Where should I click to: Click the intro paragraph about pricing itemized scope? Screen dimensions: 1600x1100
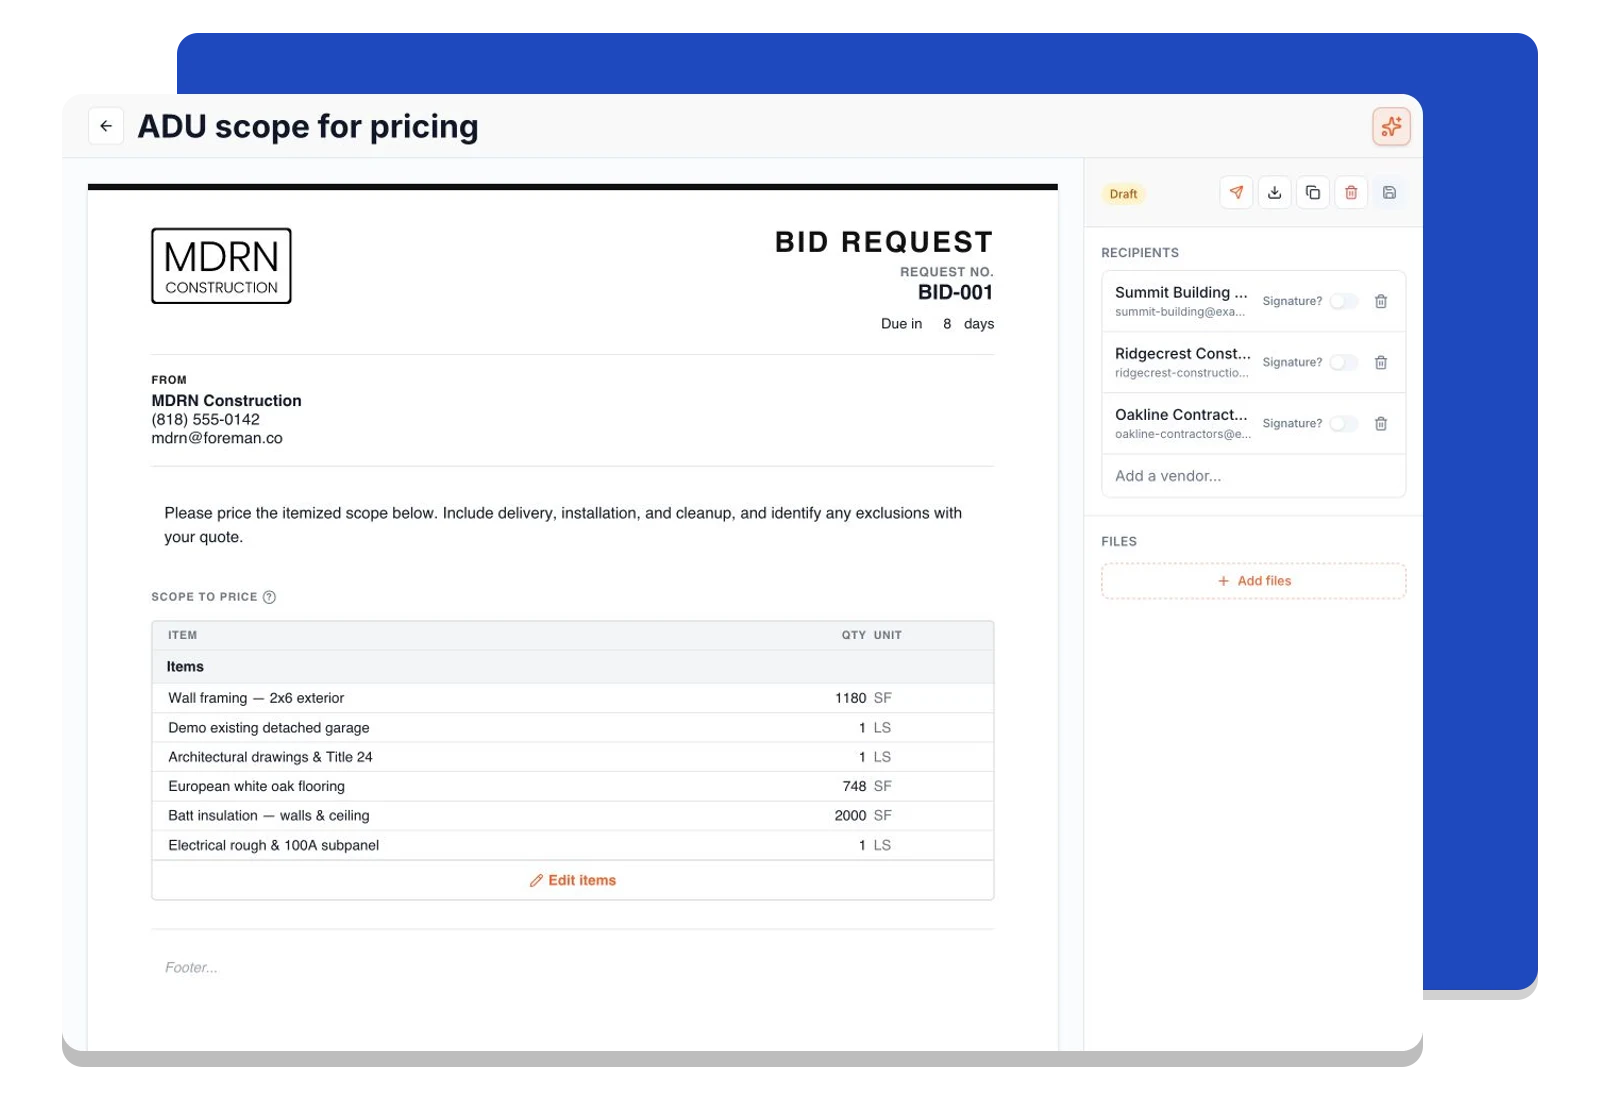coord(563,525)
